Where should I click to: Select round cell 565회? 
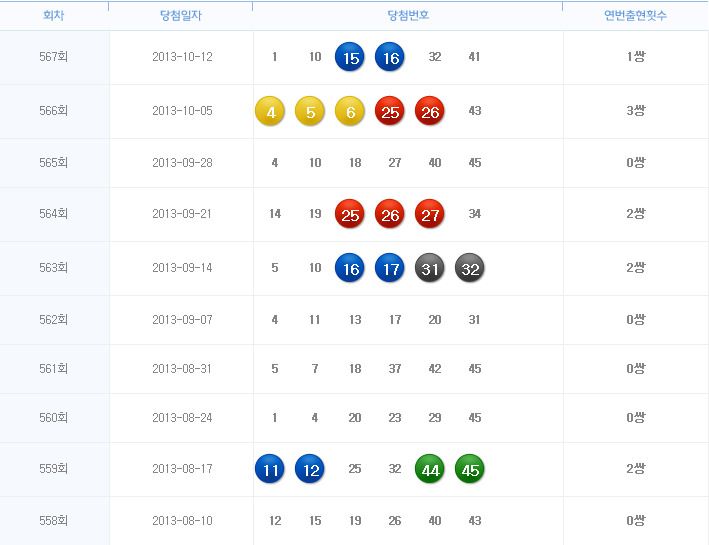click(54, 162)
